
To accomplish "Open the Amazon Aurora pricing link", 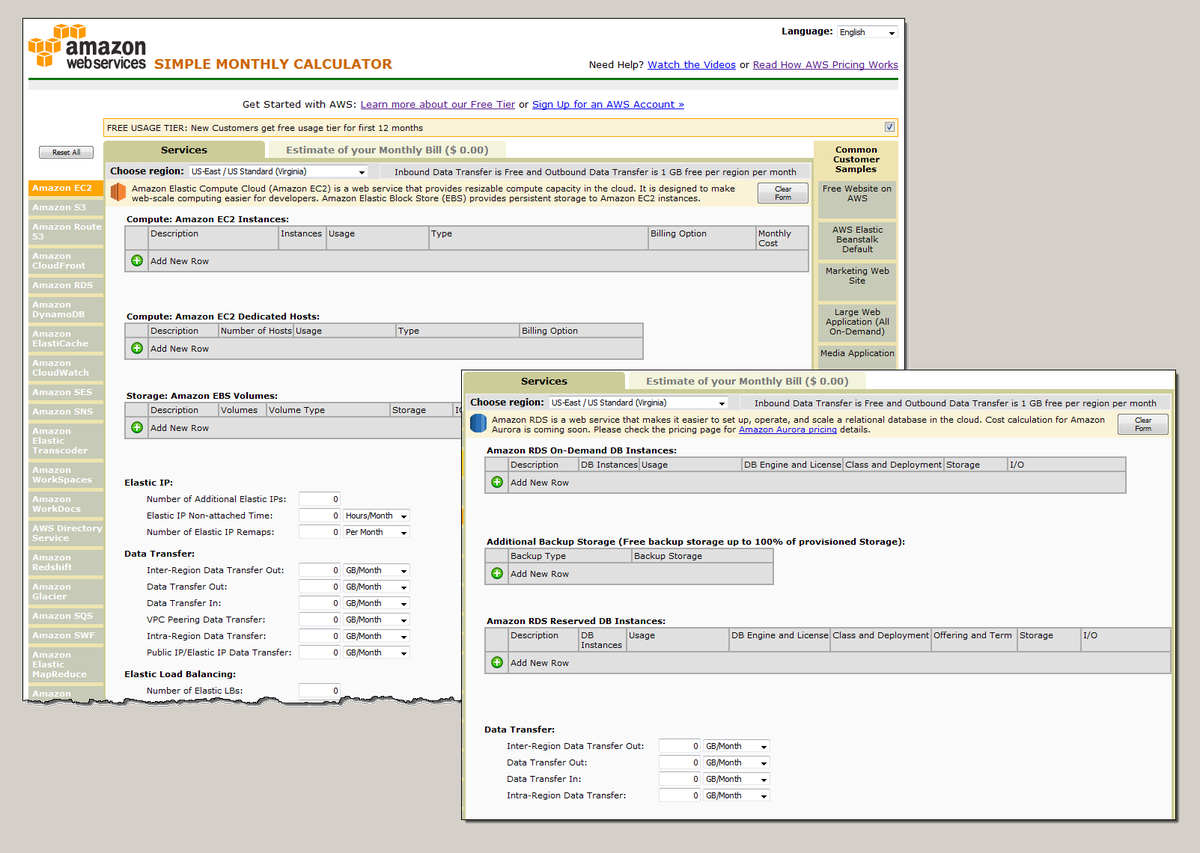I will pyautogui.click(x=788, y=430).
